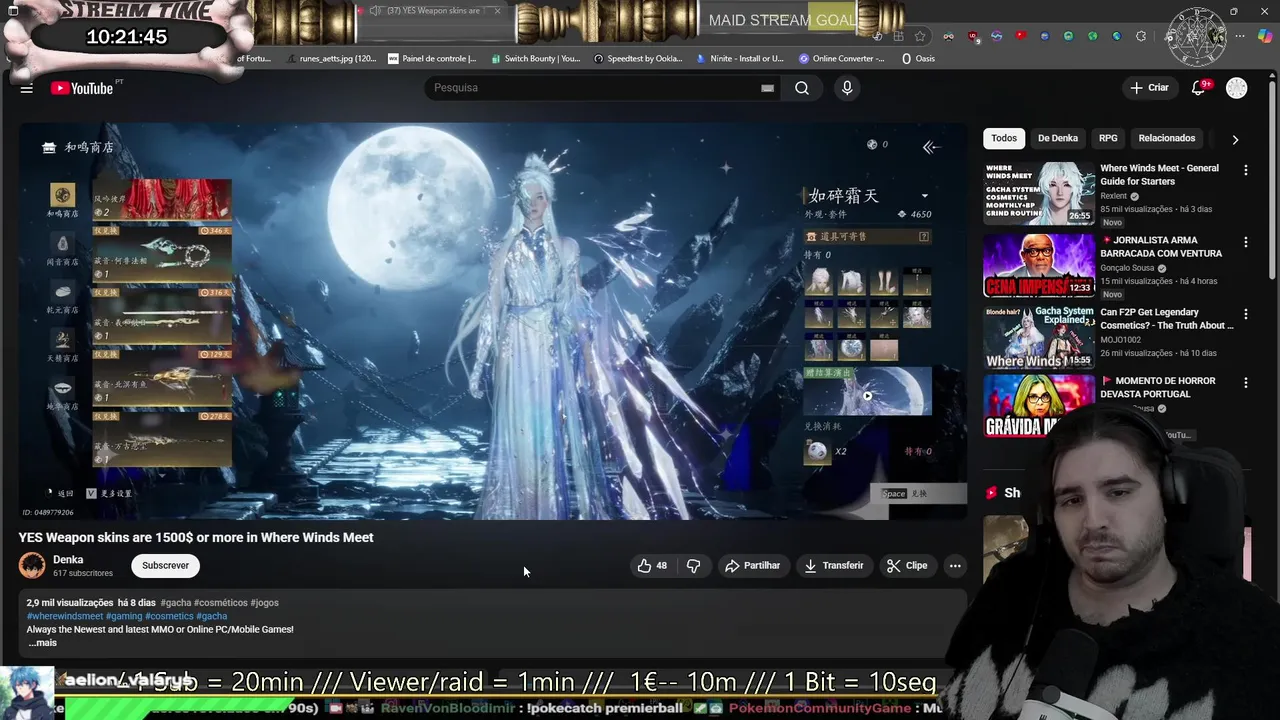1280x720 pixels.
Task: Select the RPG filter chip
Action: 1108,138
